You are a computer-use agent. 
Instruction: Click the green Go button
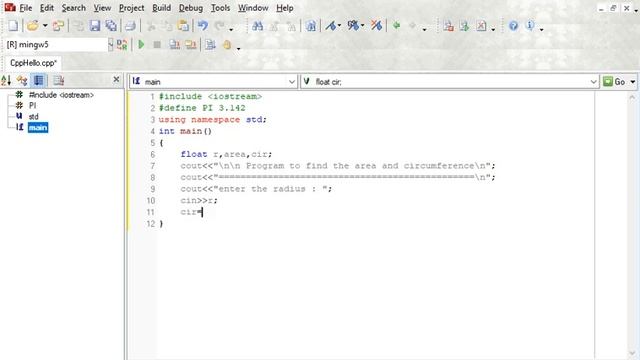point(614,82)
